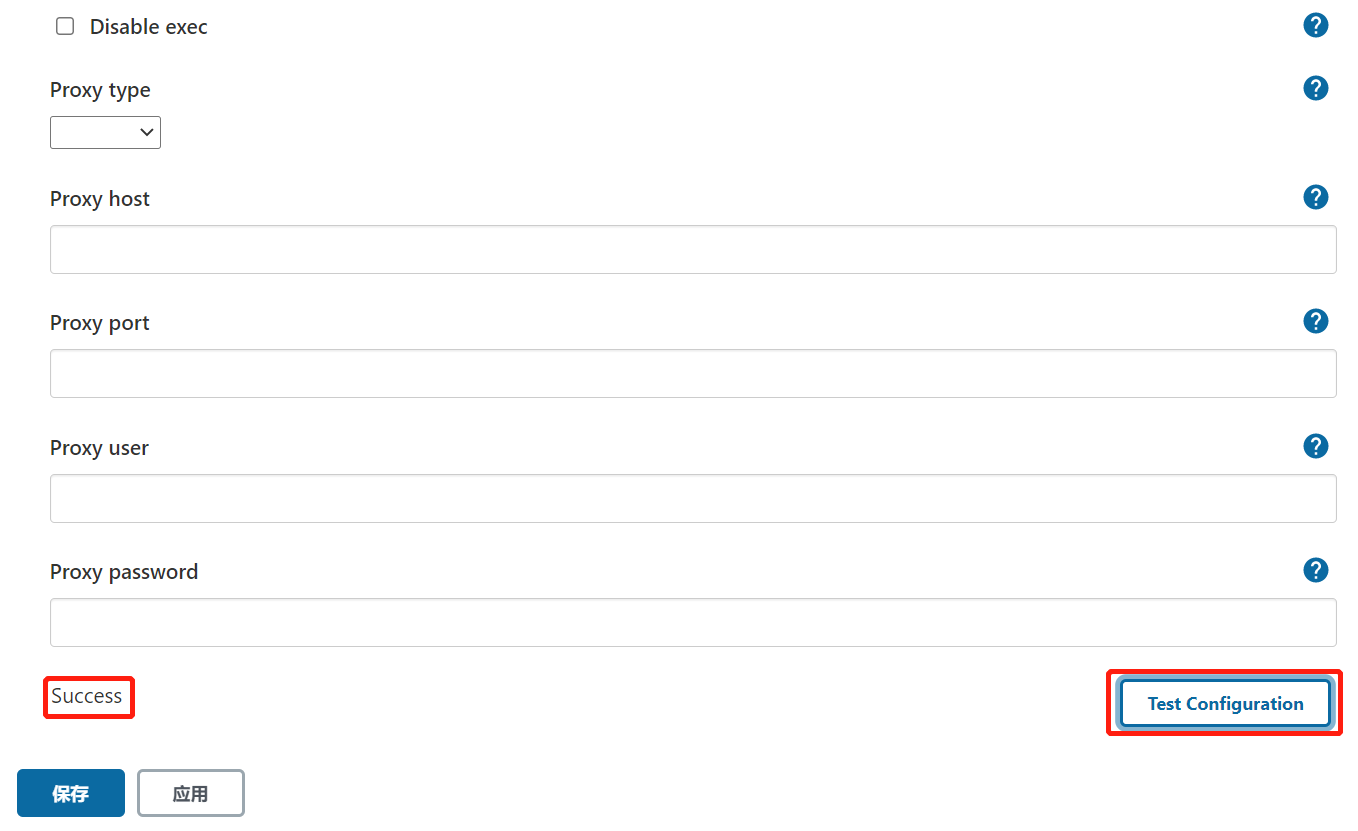Focus the Proxy host input field
Viewport: 1358px width, 831px height.
pos(693,249)
